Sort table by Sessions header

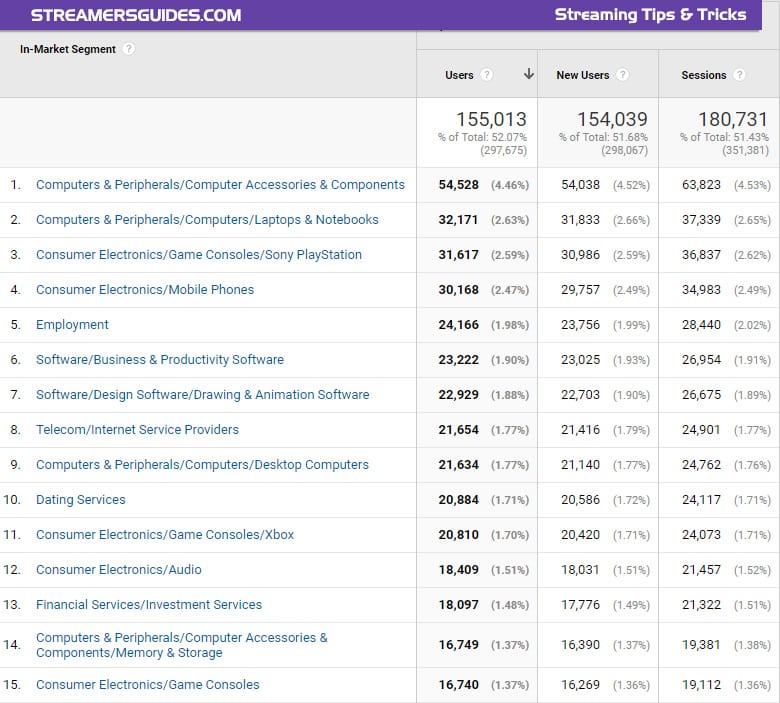[703, 75]
